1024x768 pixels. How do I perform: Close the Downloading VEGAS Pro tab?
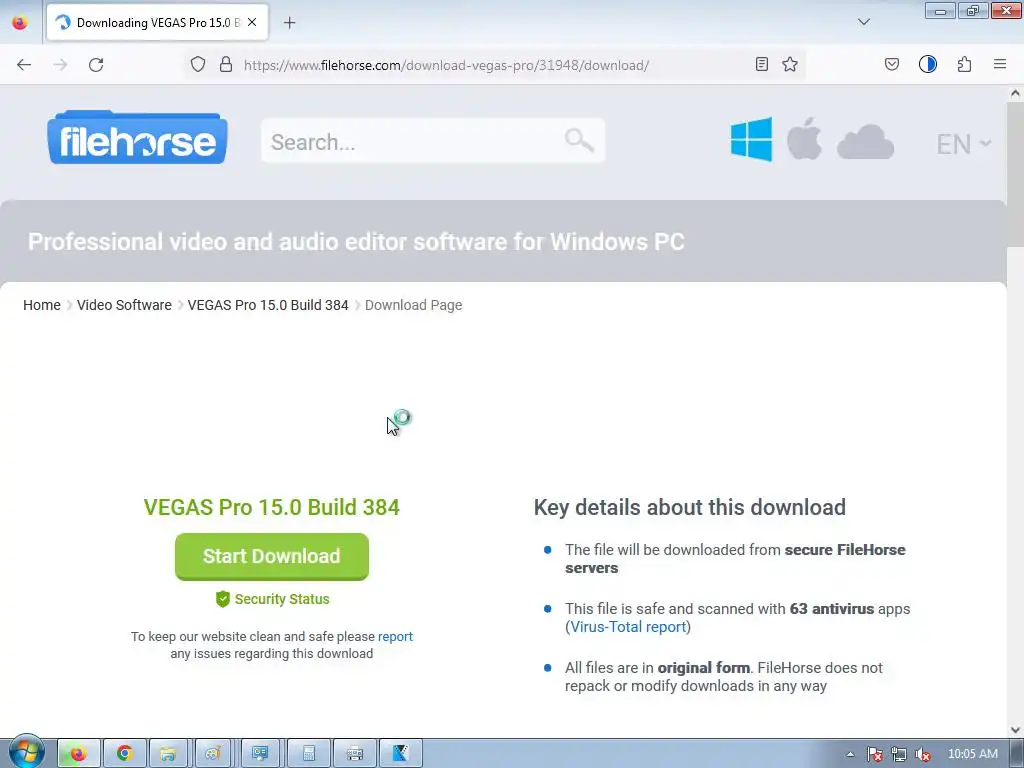pos(252,22)
